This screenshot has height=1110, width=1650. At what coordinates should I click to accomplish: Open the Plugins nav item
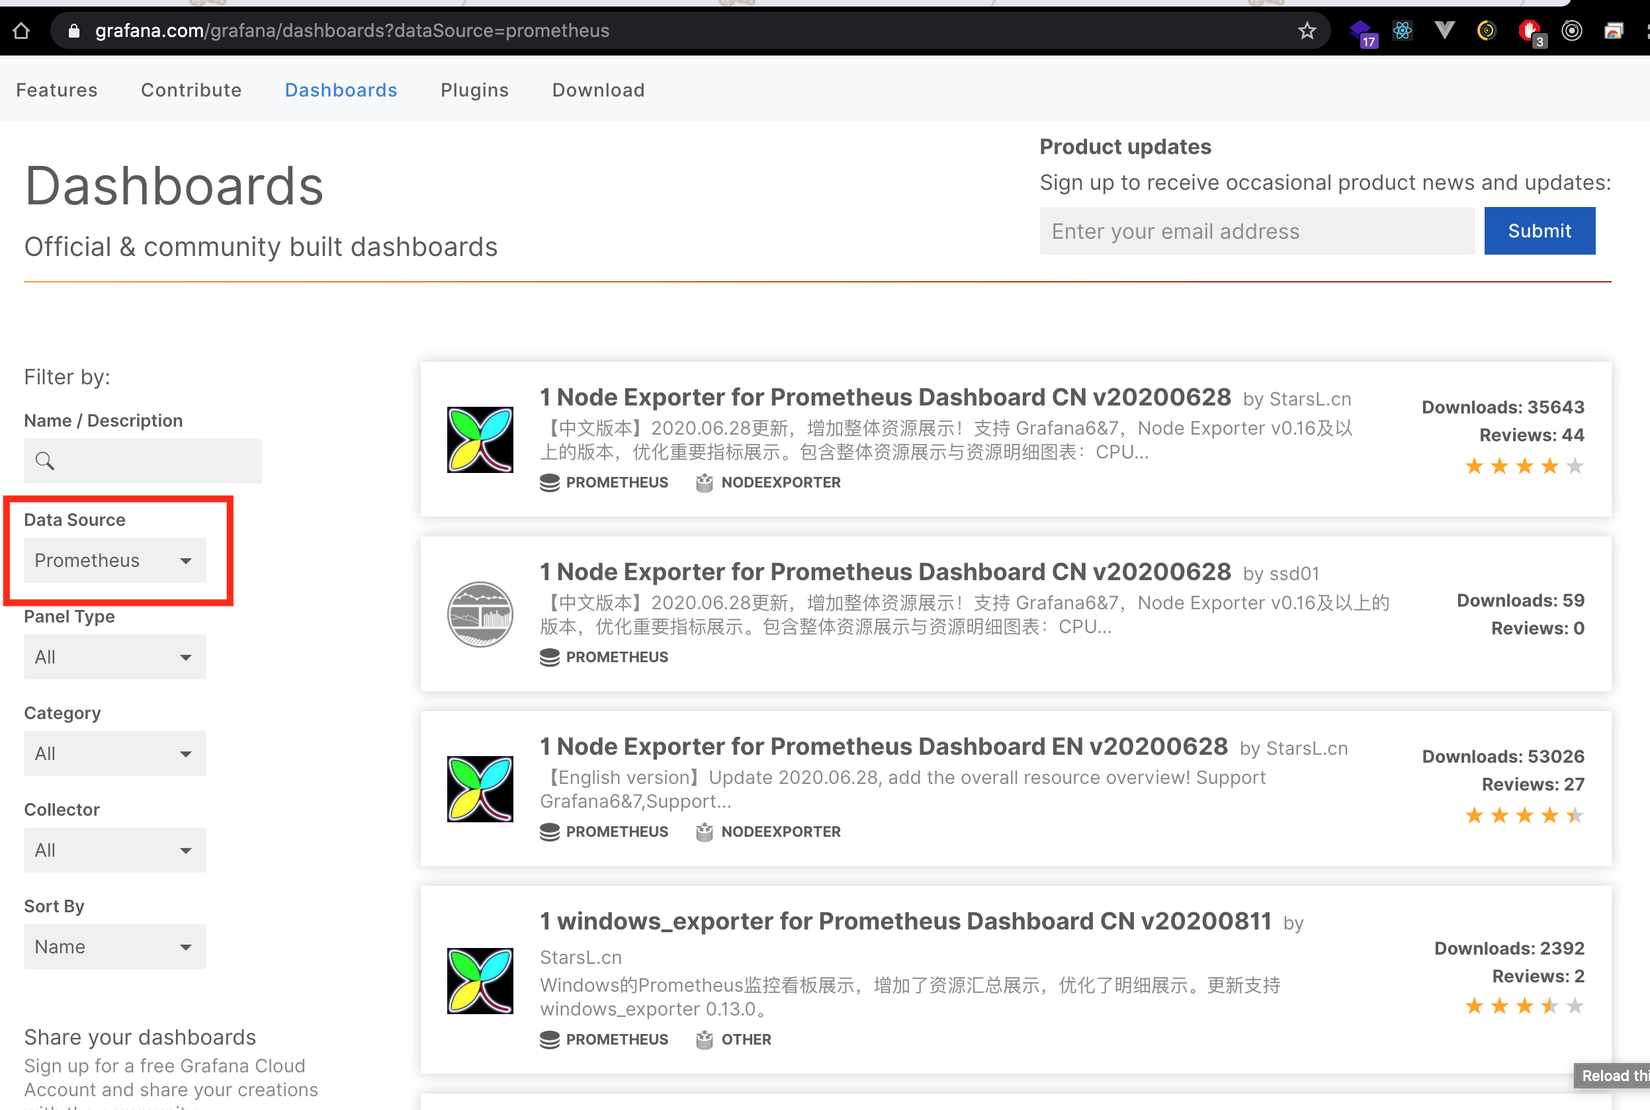pyautogui.click(x=475, y=90)
